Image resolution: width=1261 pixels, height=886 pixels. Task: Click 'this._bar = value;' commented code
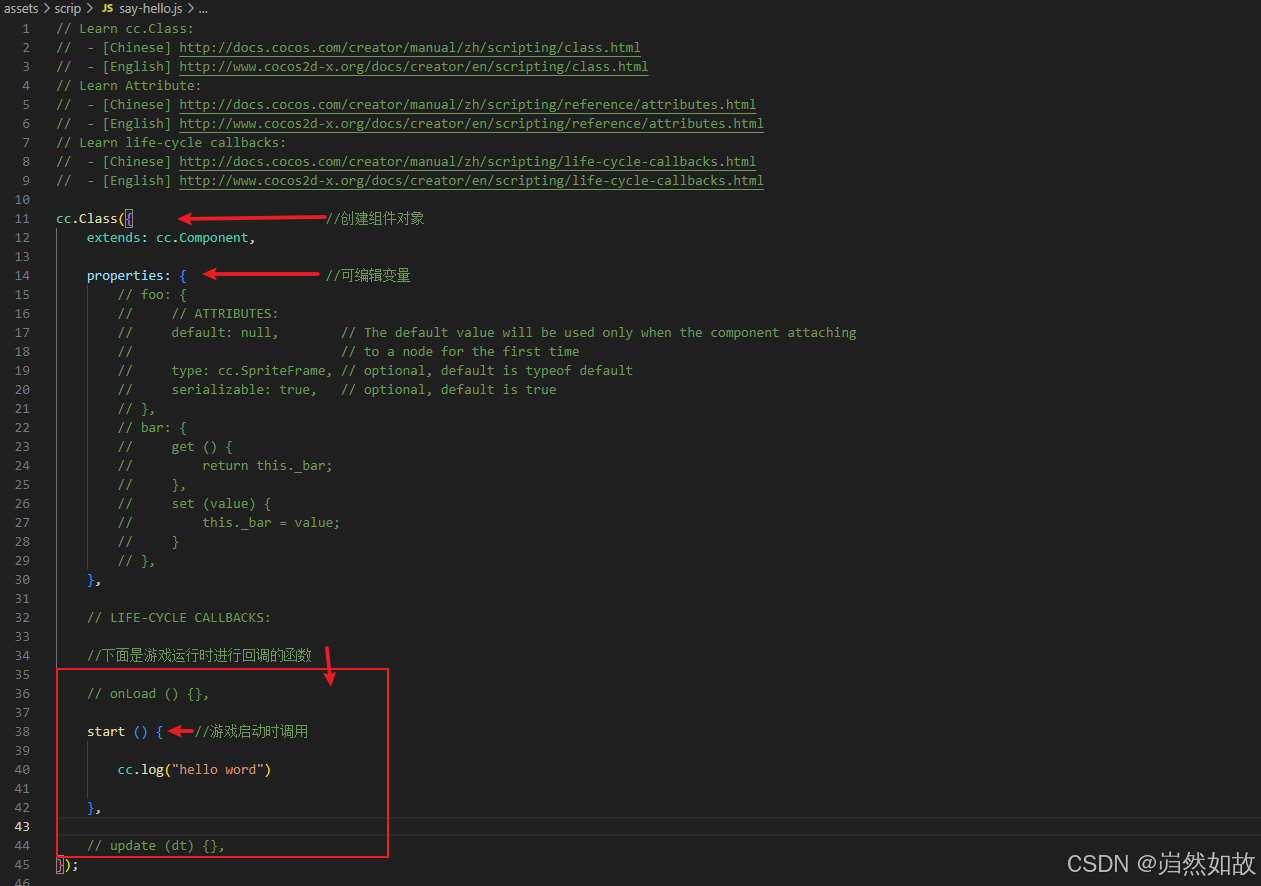point(271,522)
